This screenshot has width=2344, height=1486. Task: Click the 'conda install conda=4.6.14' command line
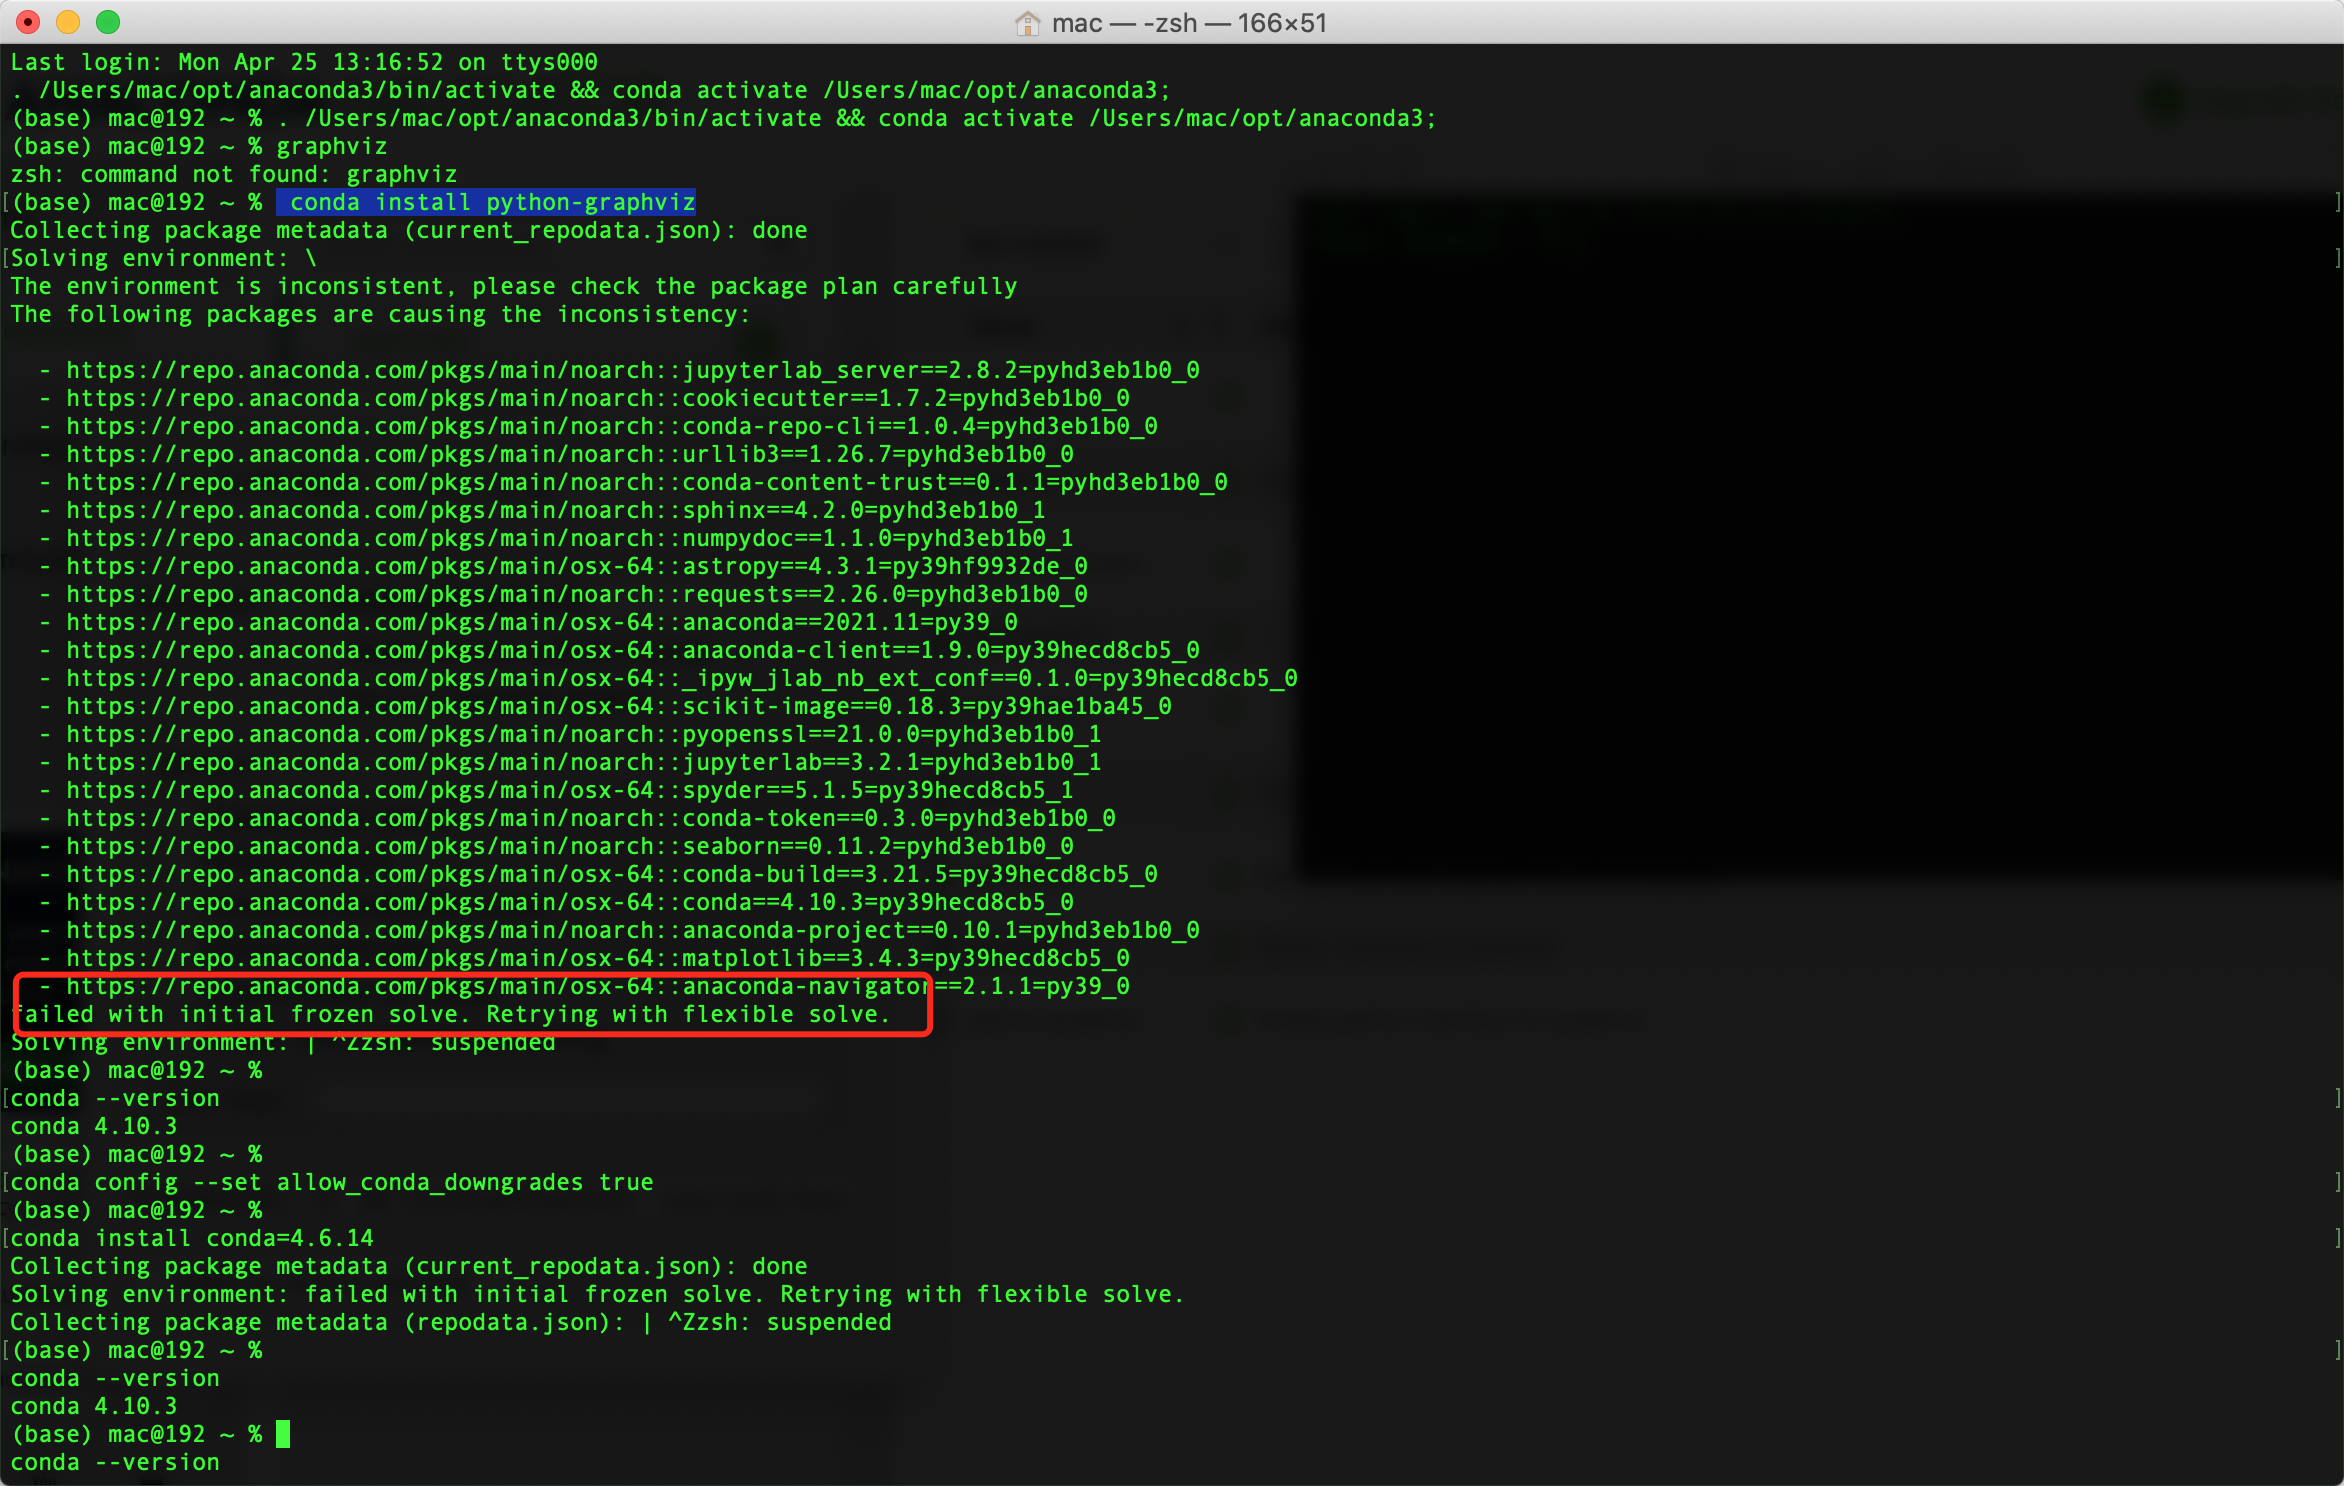tap(192, 1238)
